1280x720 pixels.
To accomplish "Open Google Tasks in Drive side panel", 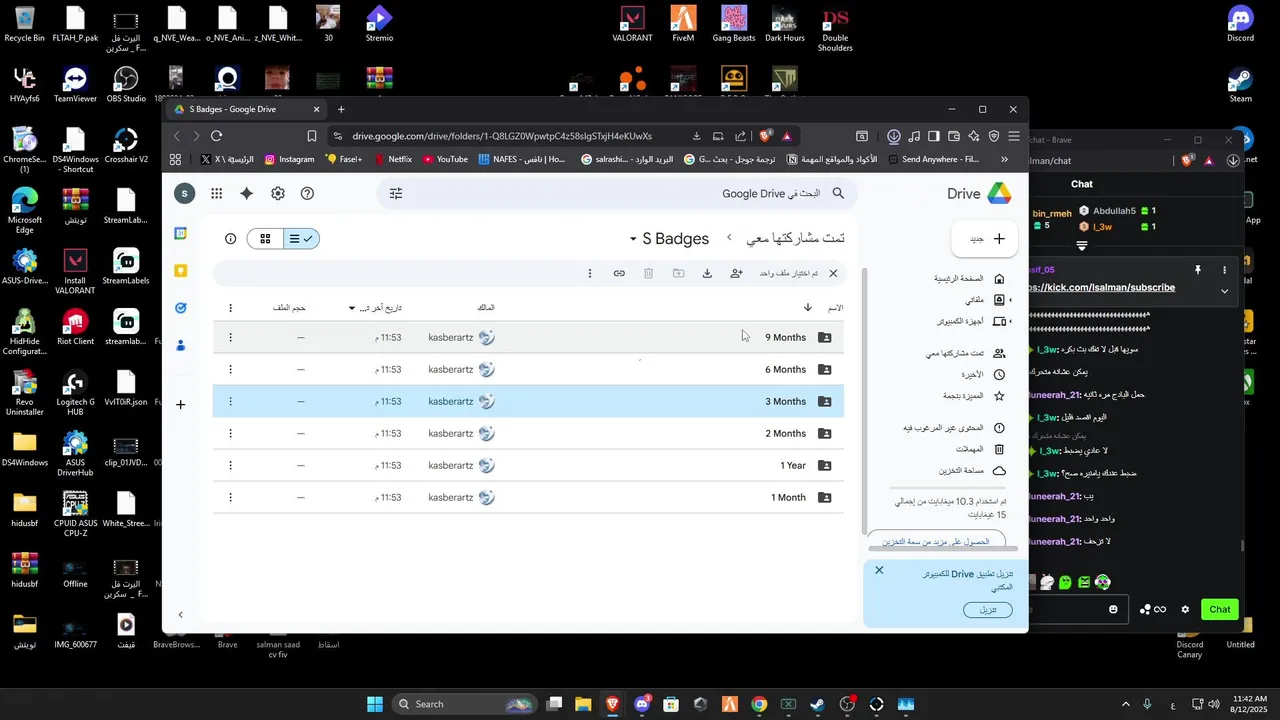I will click(x=181, y=308).
